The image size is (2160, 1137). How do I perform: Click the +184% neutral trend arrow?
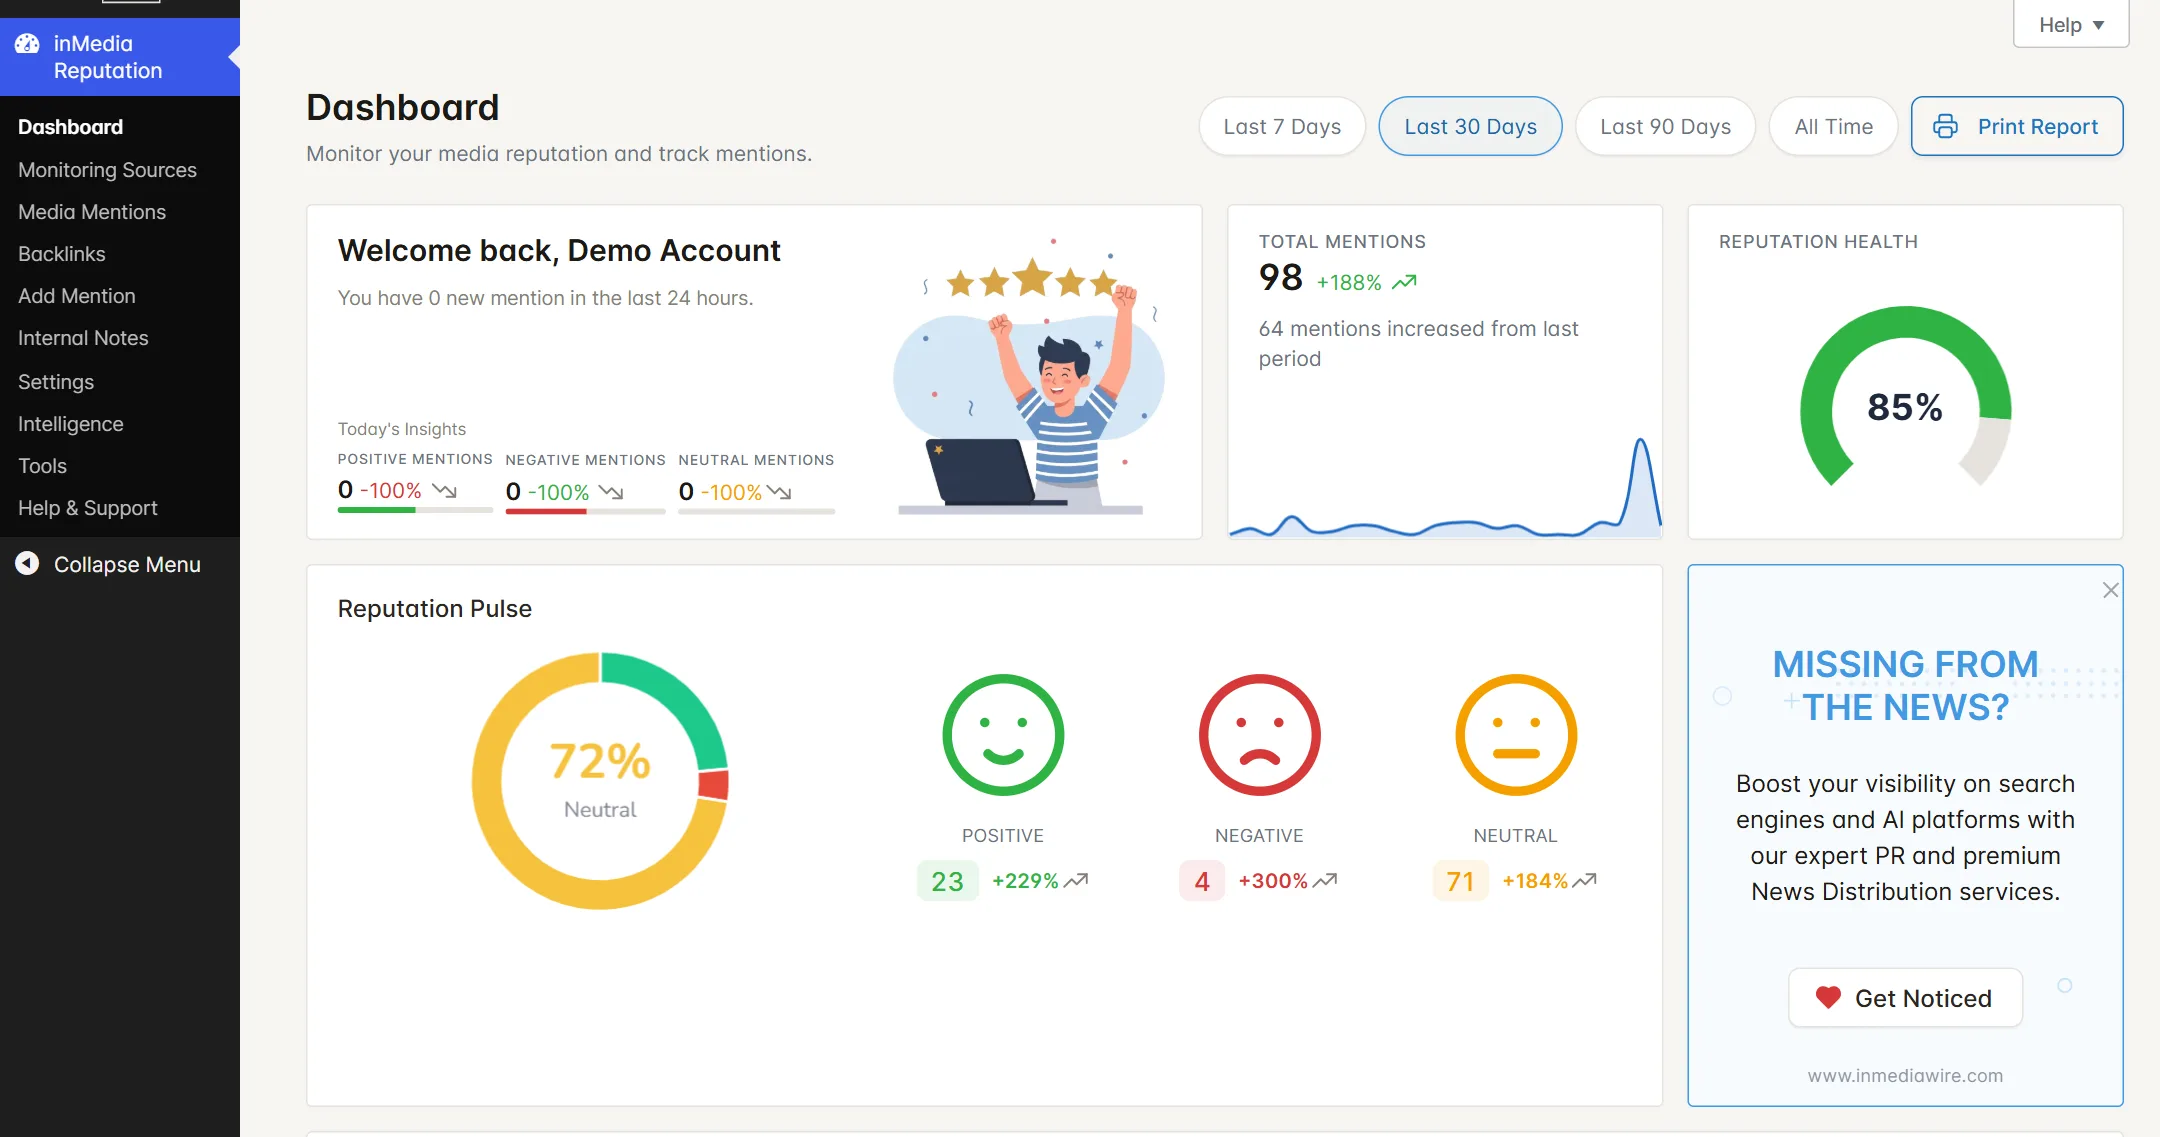[1585, 881]
